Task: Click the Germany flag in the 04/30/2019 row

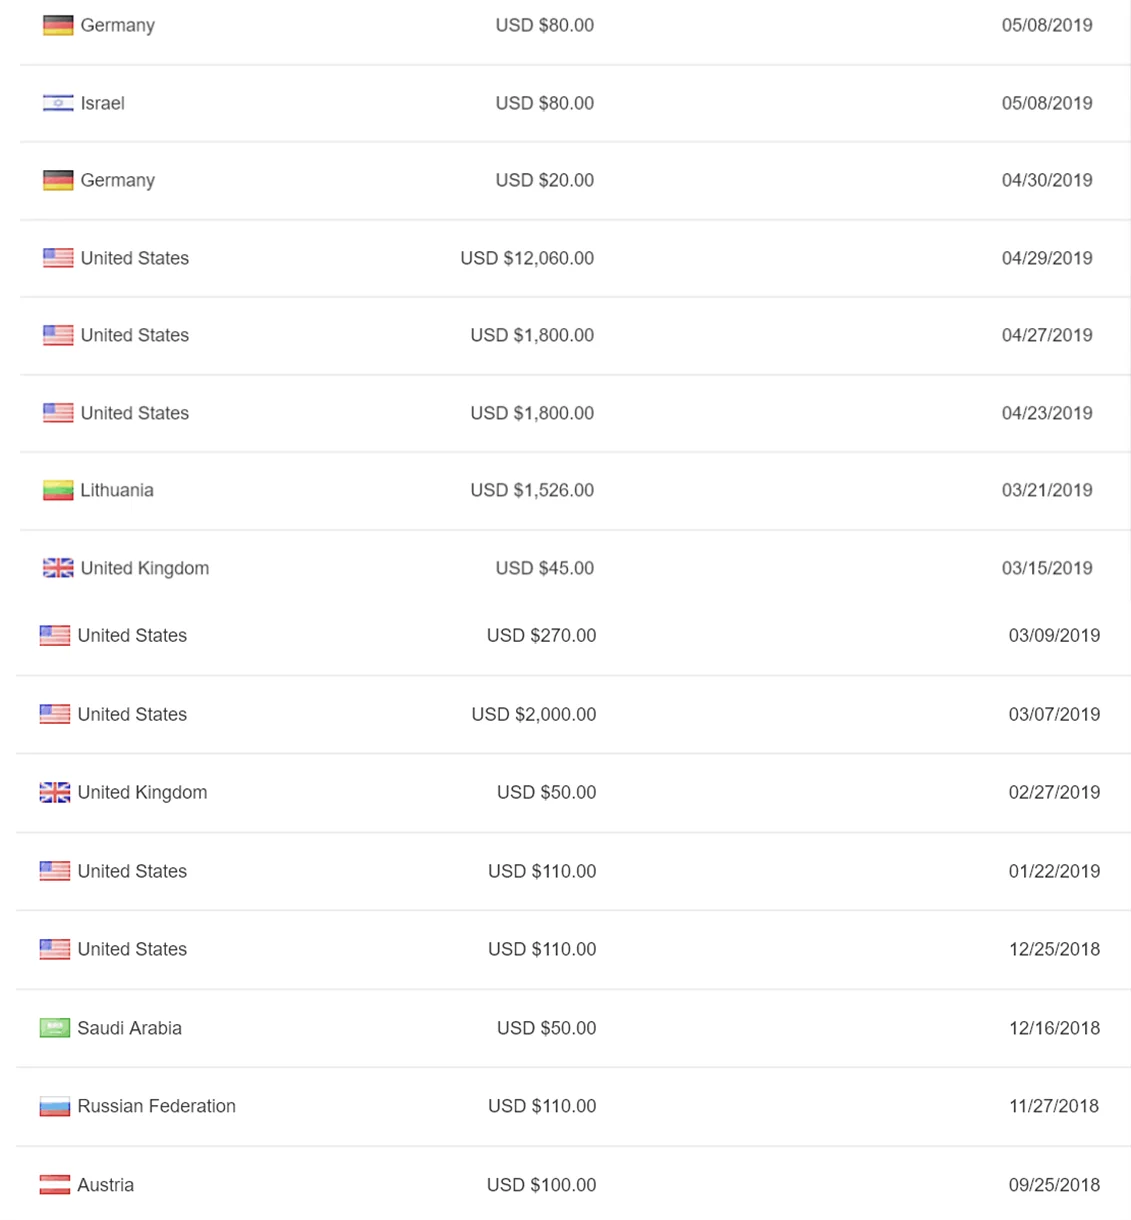Action: 58,180
